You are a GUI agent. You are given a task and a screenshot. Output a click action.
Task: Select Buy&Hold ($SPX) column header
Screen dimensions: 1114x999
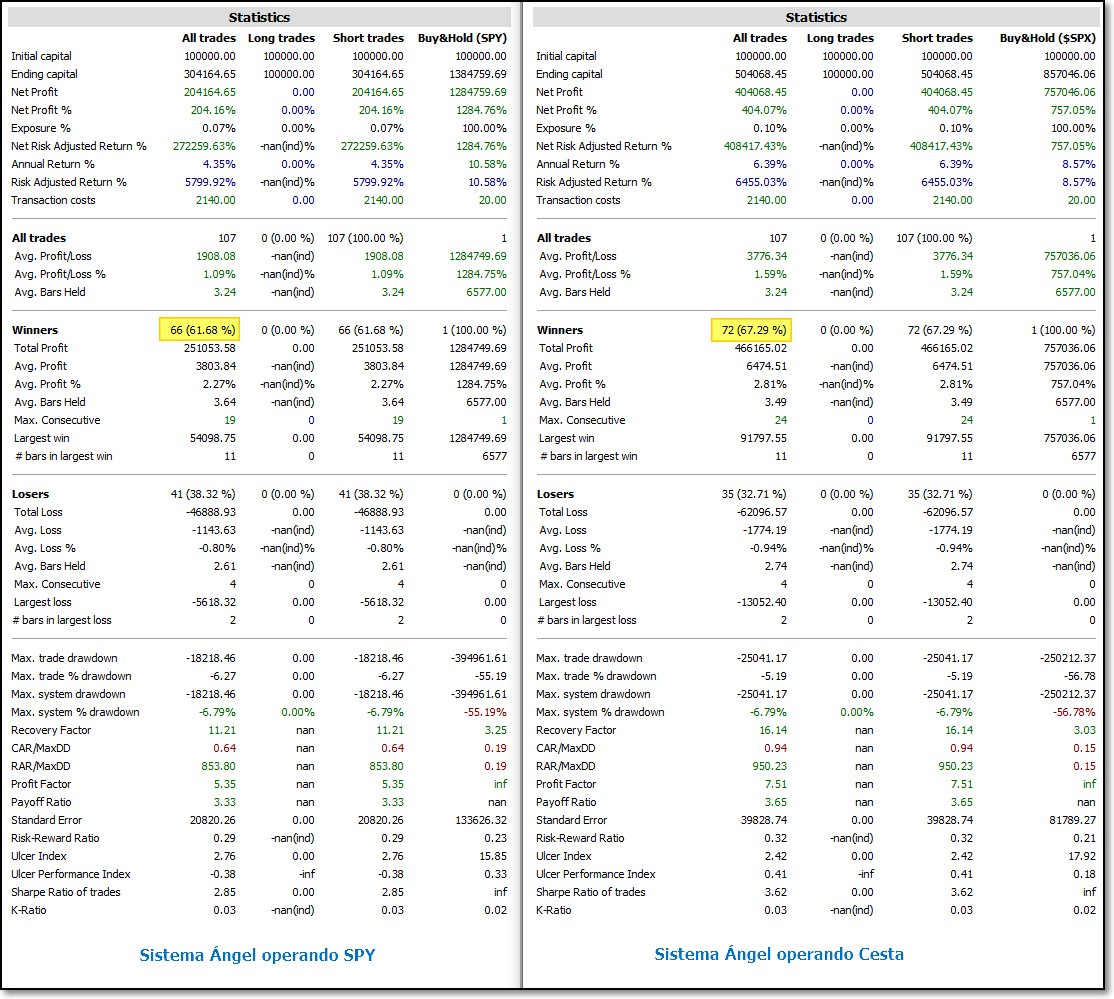click(1047, 38)
